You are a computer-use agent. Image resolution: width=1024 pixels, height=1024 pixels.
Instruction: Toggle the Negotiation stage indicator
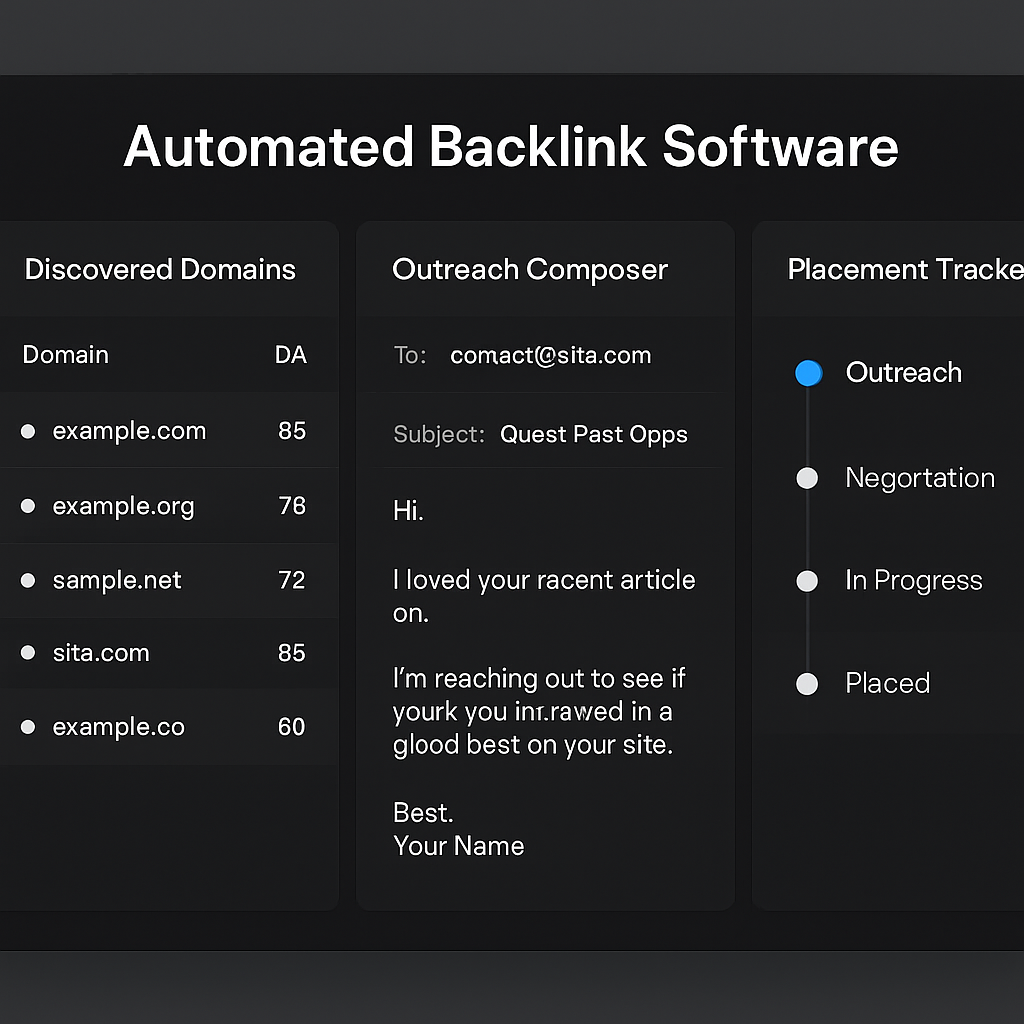tap(807, 478)
